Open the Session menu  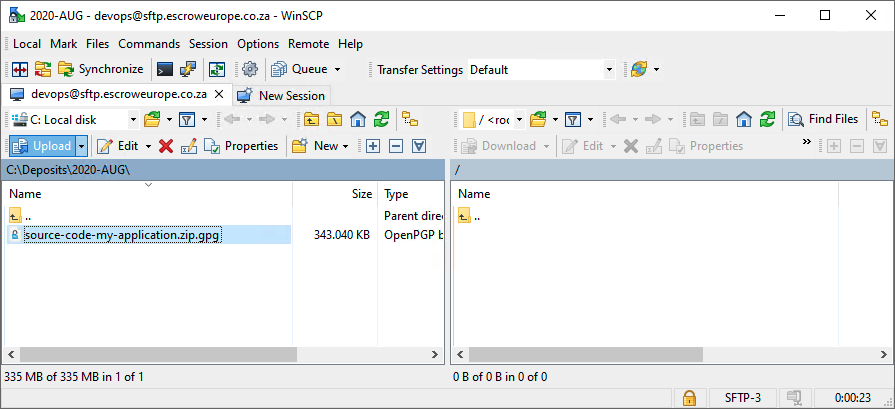point(208,44)
